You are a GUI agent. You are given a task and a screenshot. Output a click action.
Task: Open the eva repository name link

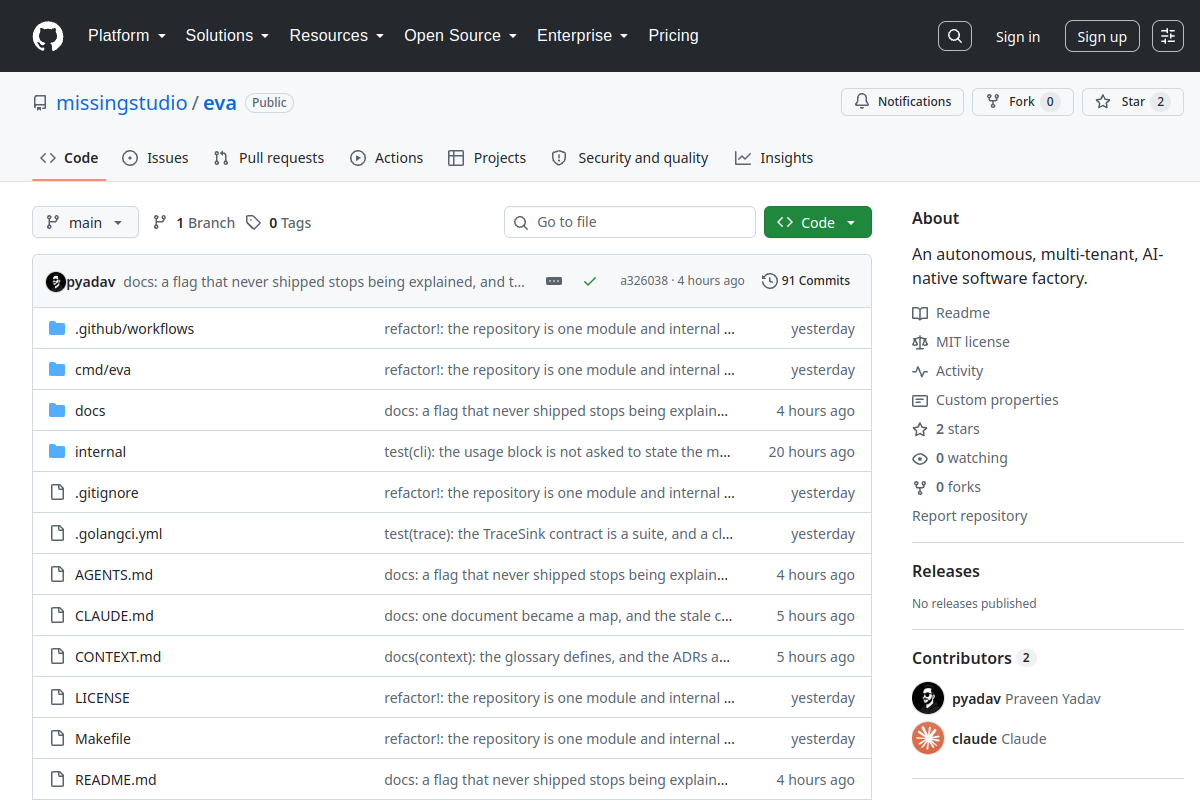[220, 103]
